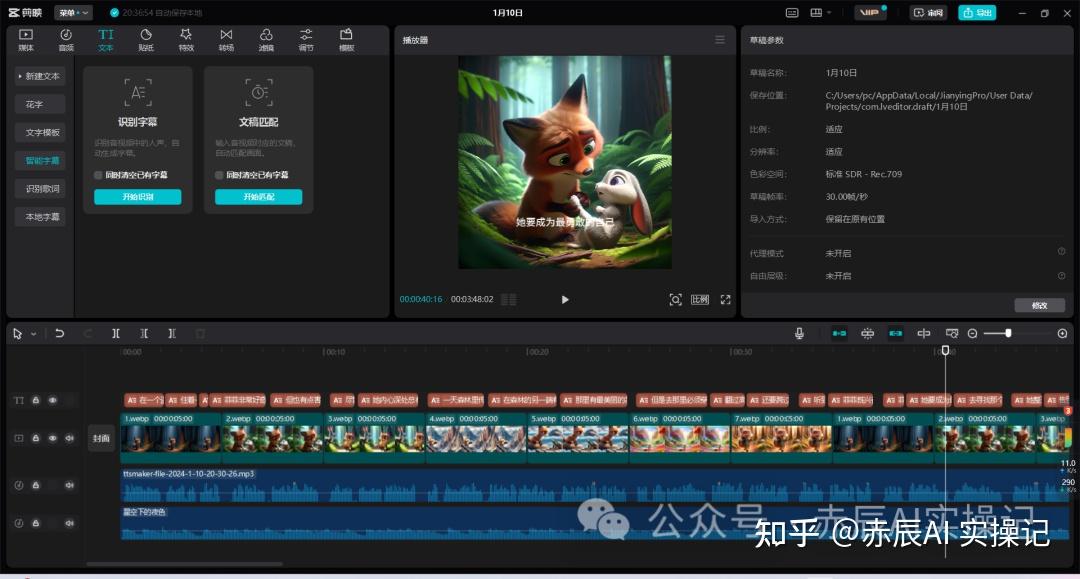
Task: Select the 4.webp clip on timeline
Action: [476, 437]
